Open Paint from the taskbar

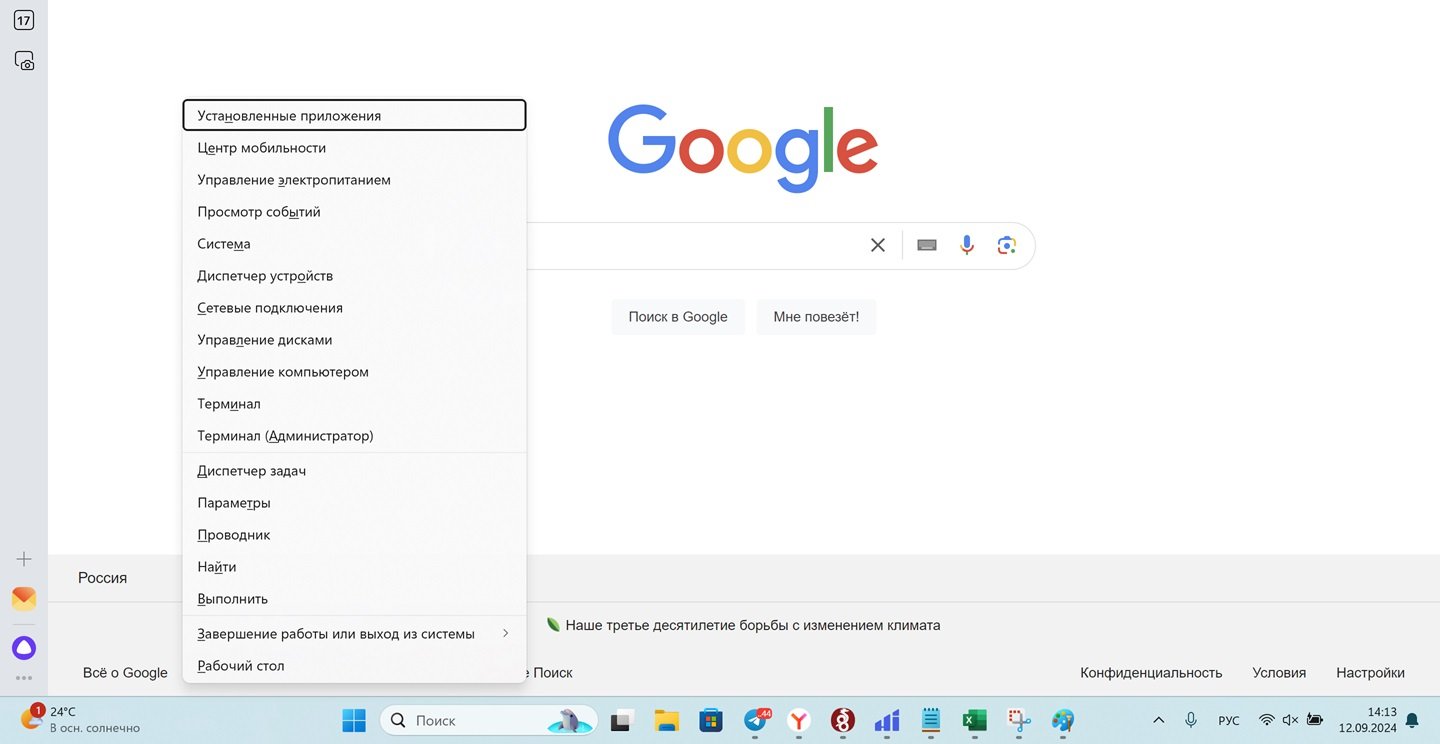[1063, 720]
